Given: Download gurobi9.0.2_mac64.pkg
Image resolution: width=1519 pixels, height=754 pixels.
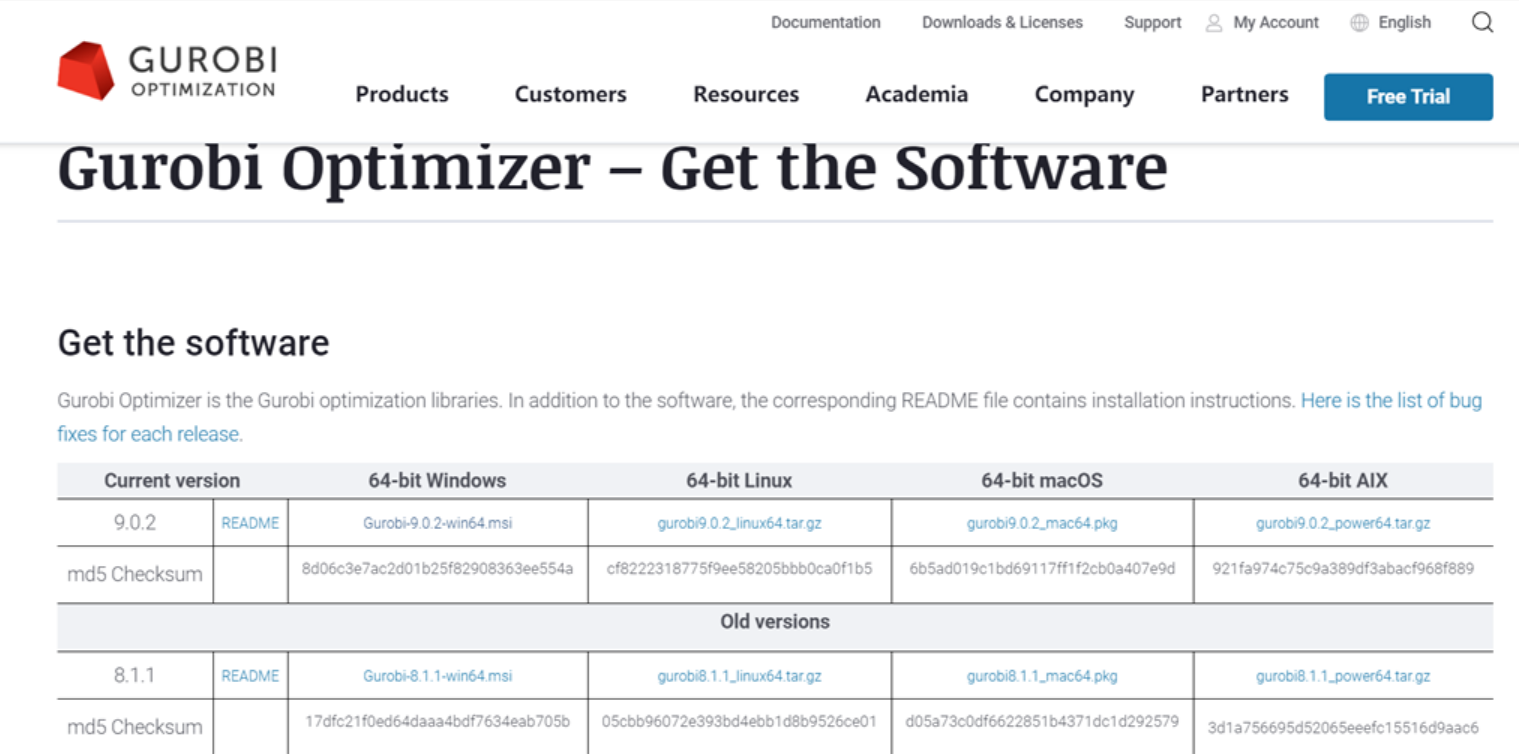Looking at the screenshot, I should tap(1042, 523).
